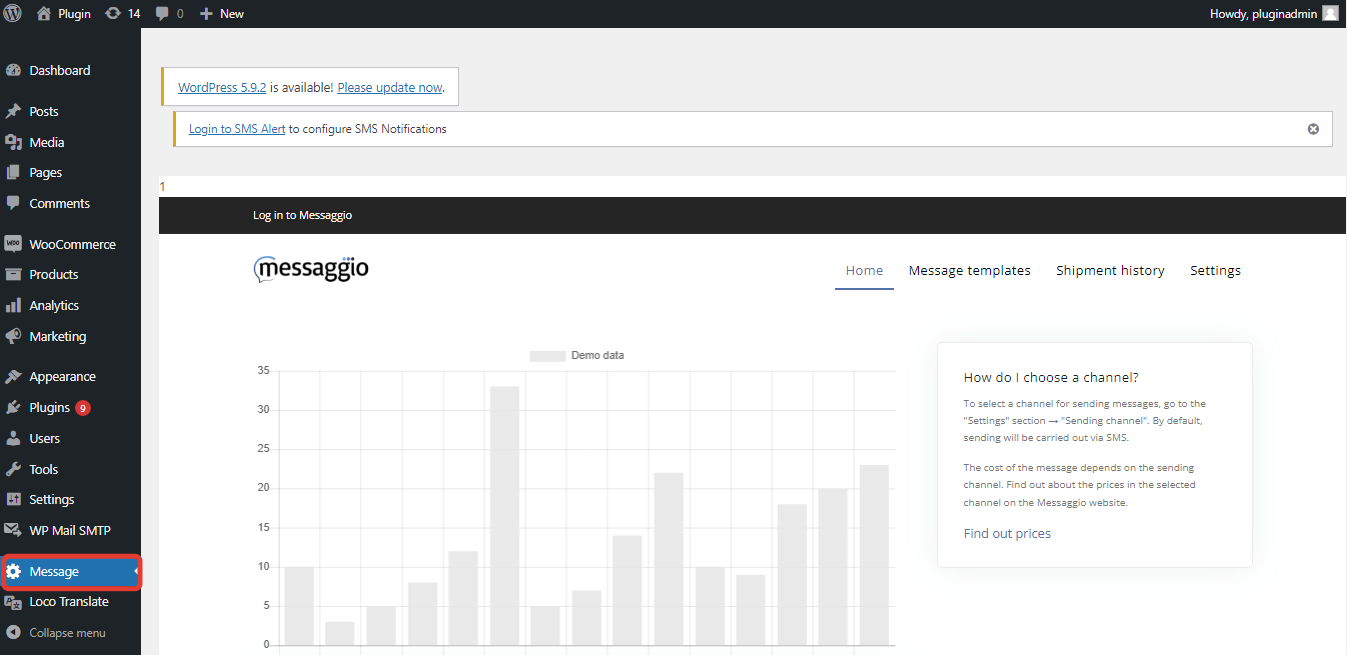Click Log in to Messaggio
Screen dimensions: 1347x655
[x=302, y=215]
